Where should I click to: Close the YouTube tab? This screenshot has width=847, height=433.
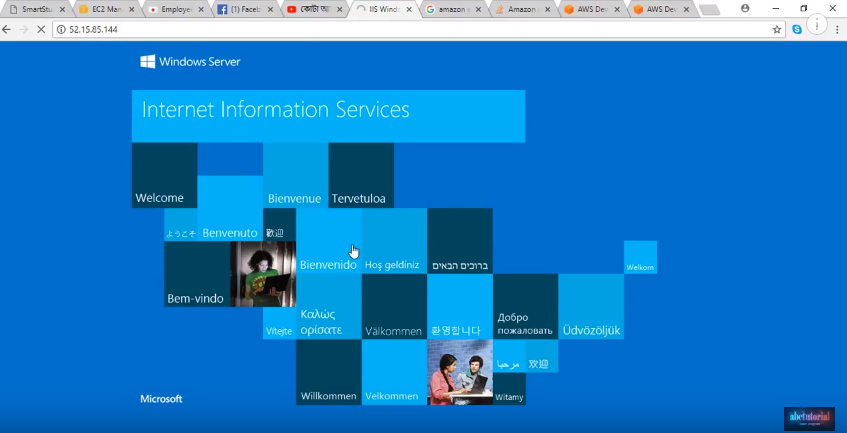click(x=340, y=9)
